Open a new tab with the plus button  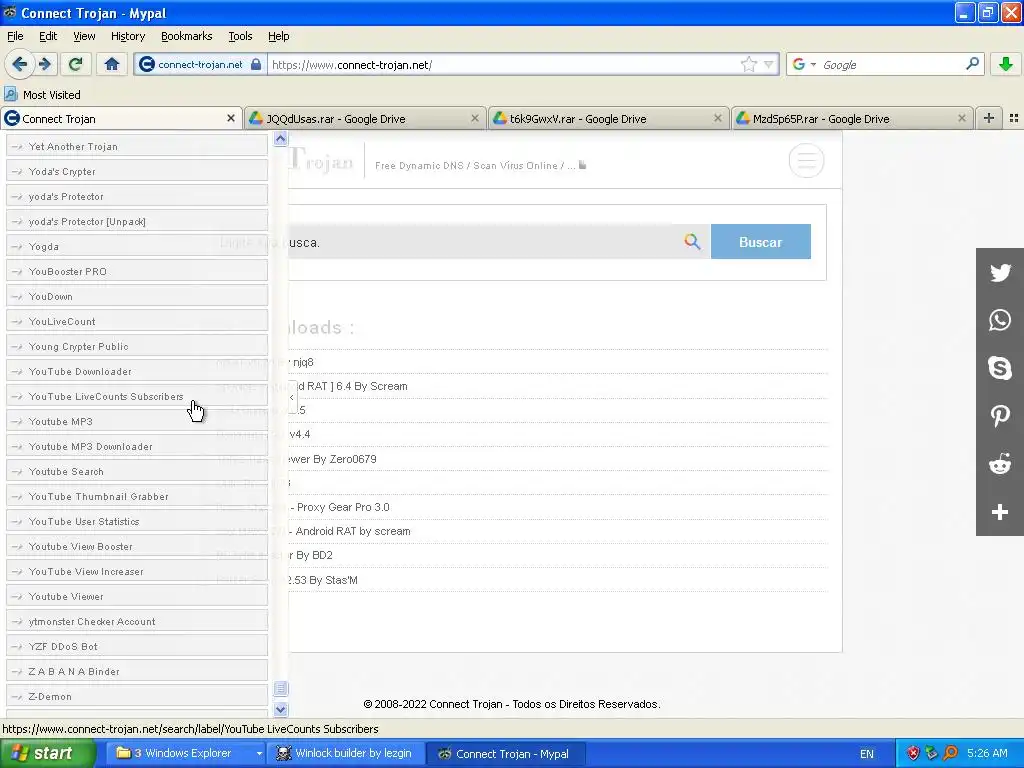pos(989,118)
